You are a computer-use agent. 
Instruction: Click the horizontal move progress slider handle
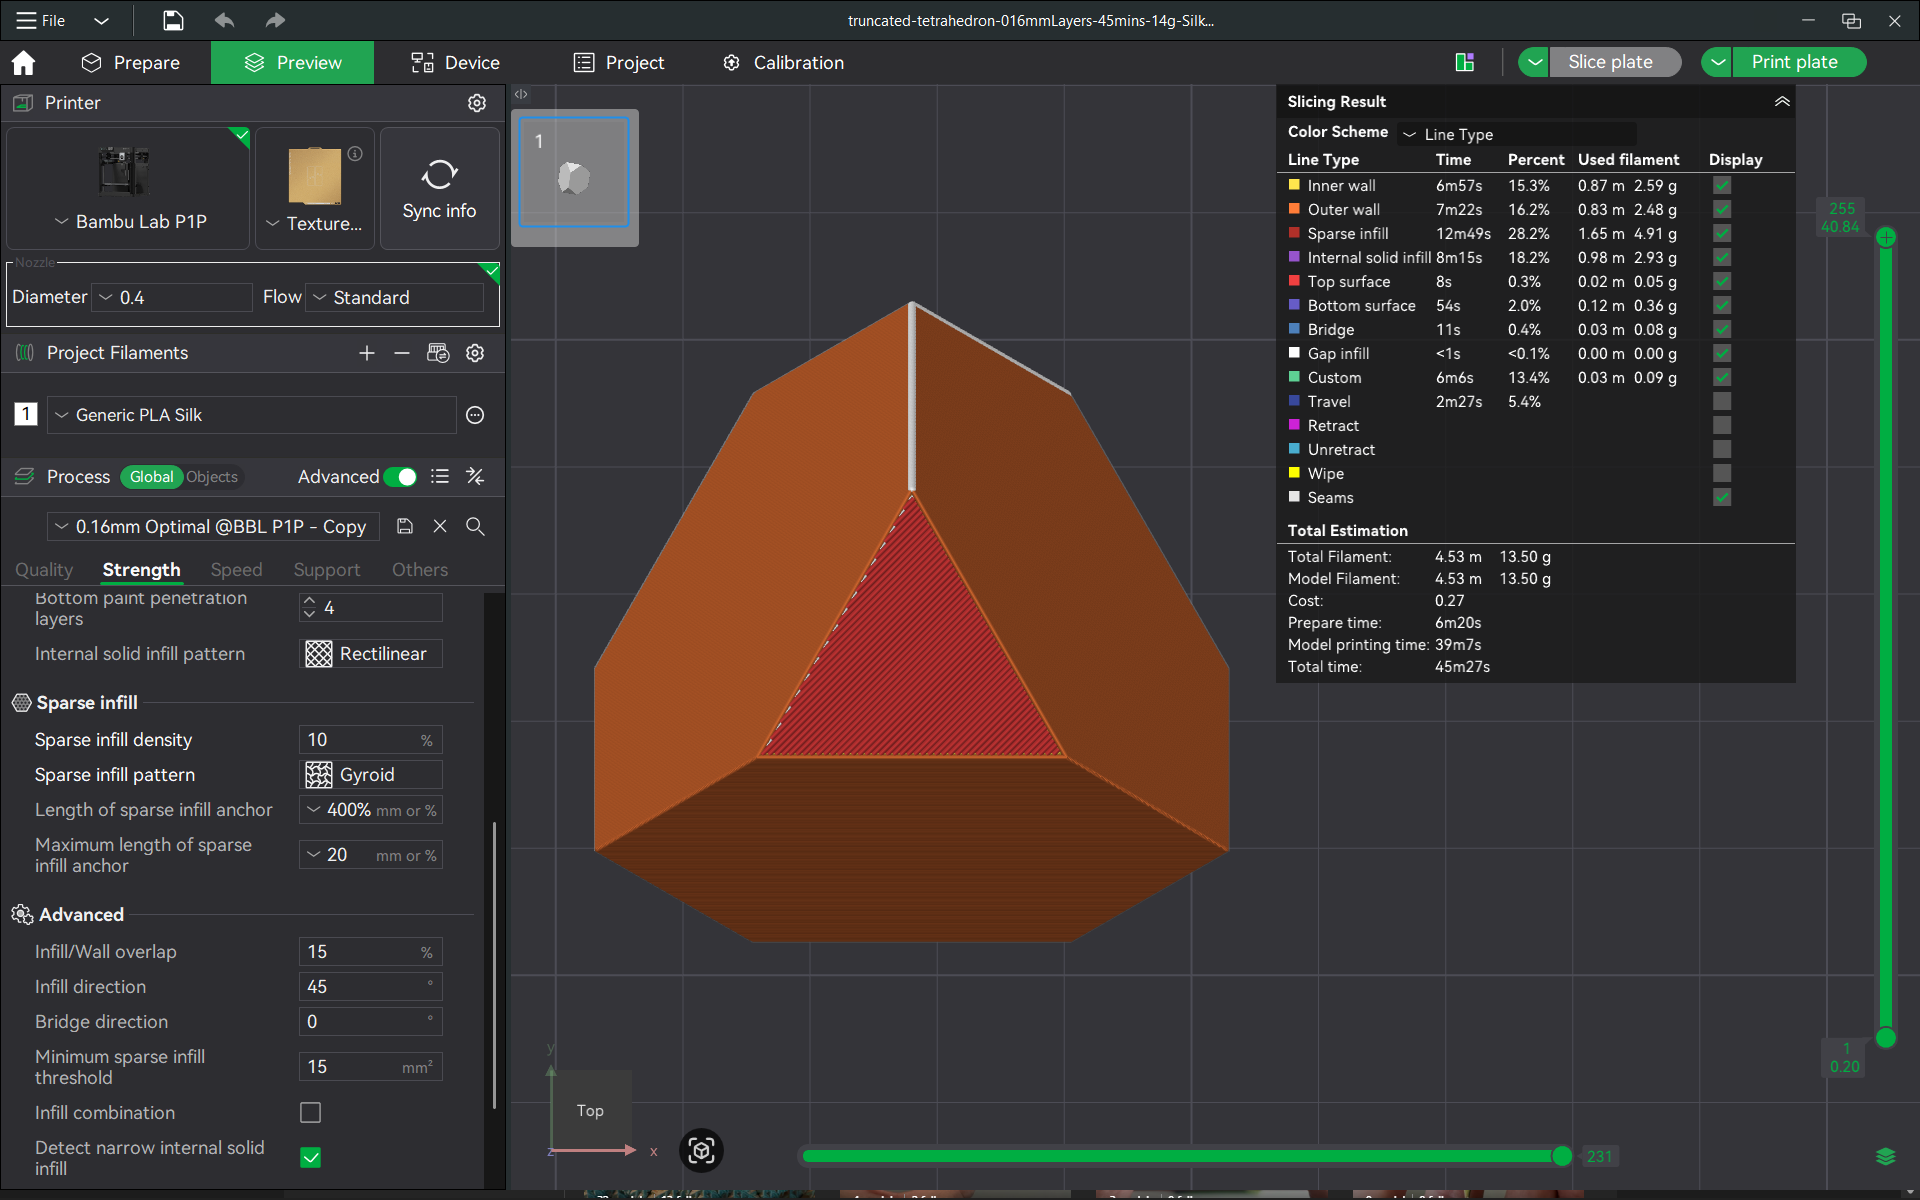pyautogui.click(x=1561, y=1156)
